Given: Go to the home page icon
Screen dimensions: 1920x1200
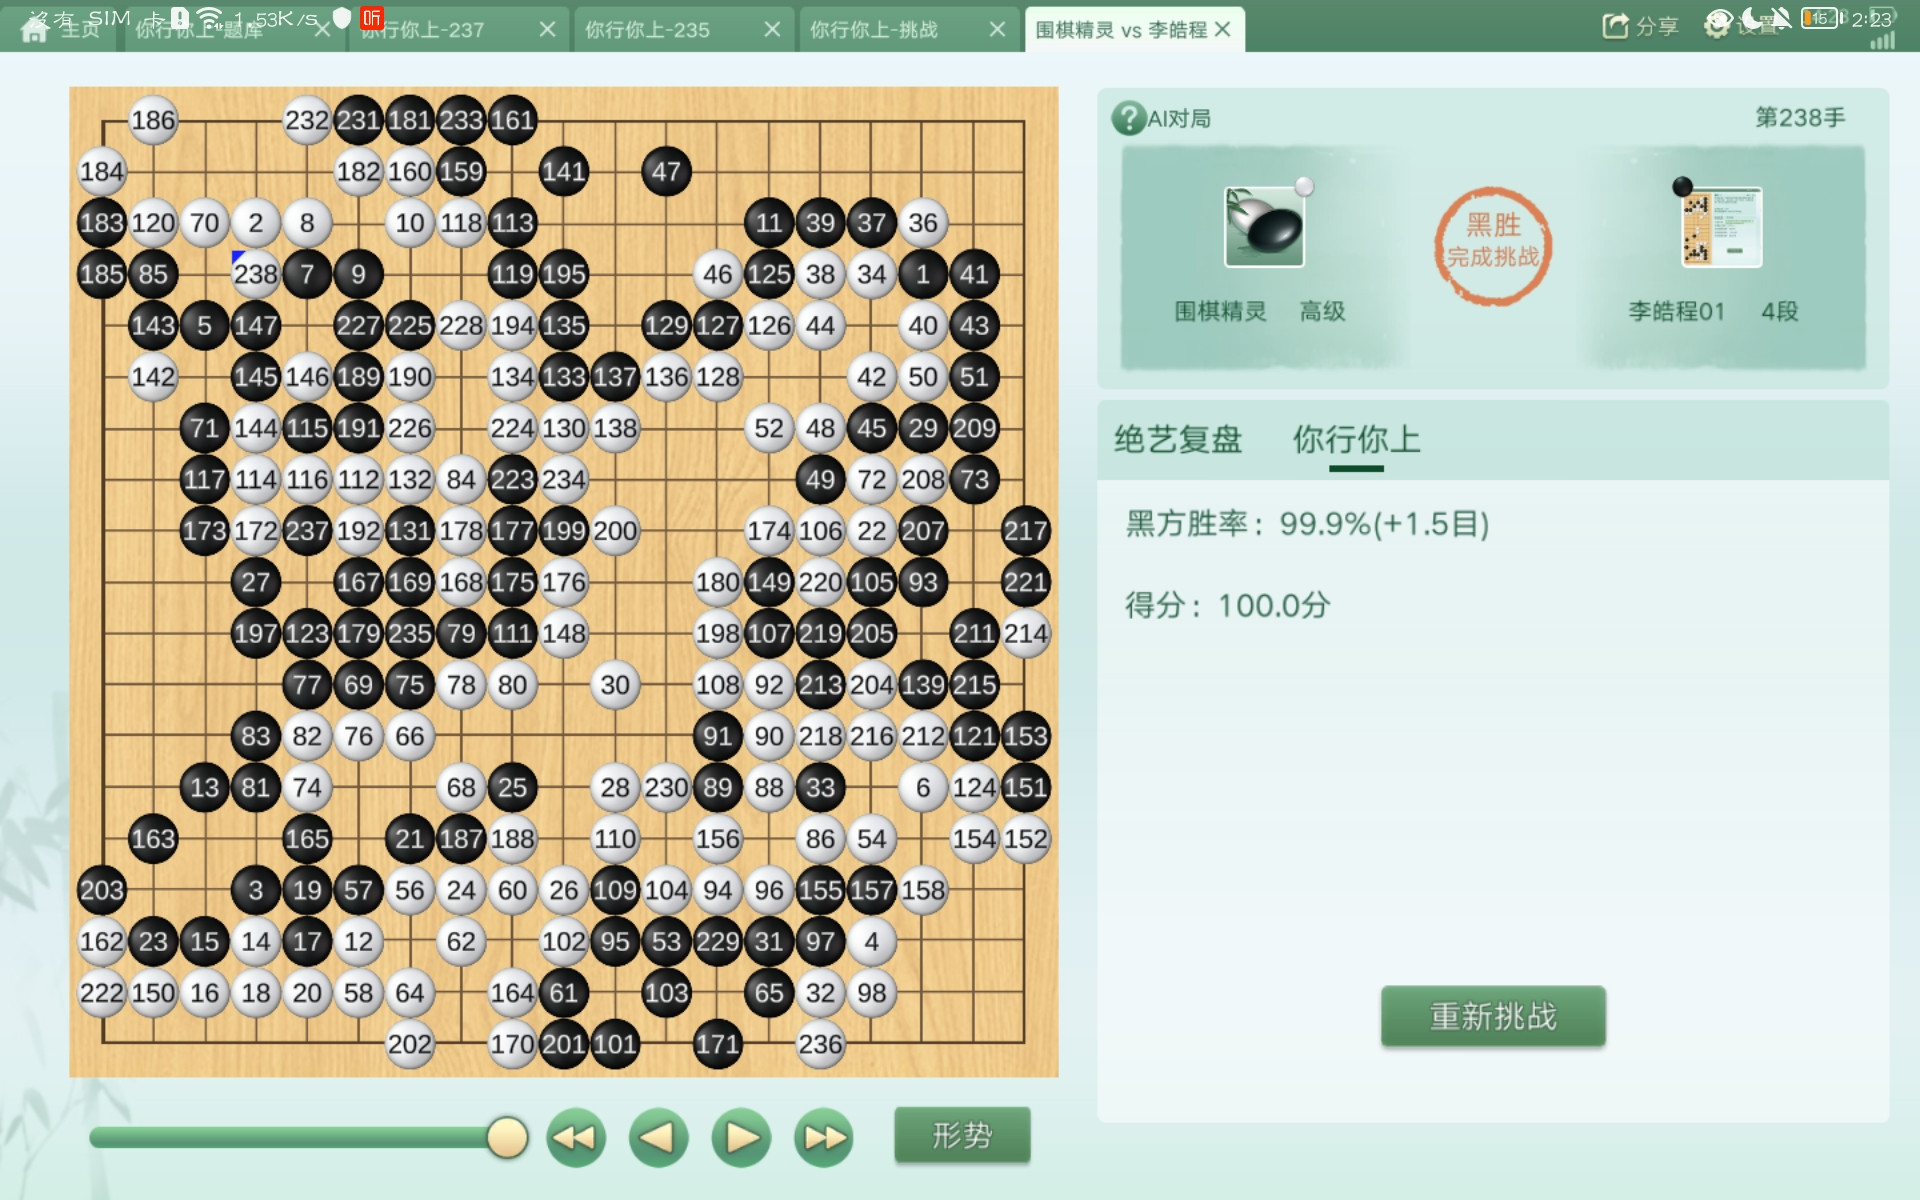Looking at the screenshot, I should [x=35, y=30].
